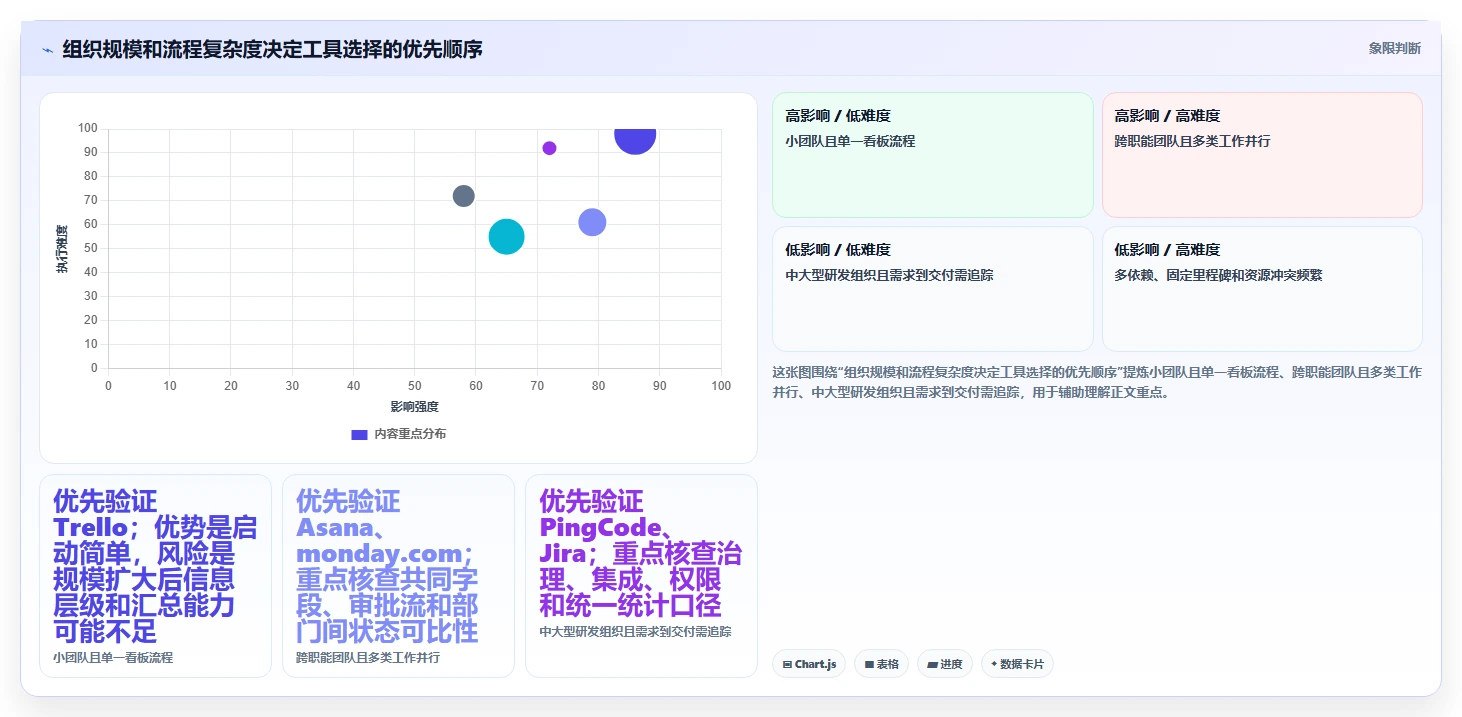Screen dimensions: 1462x717
Task: Click the 100 tick label on the y-axis
Action: [88, 128]
